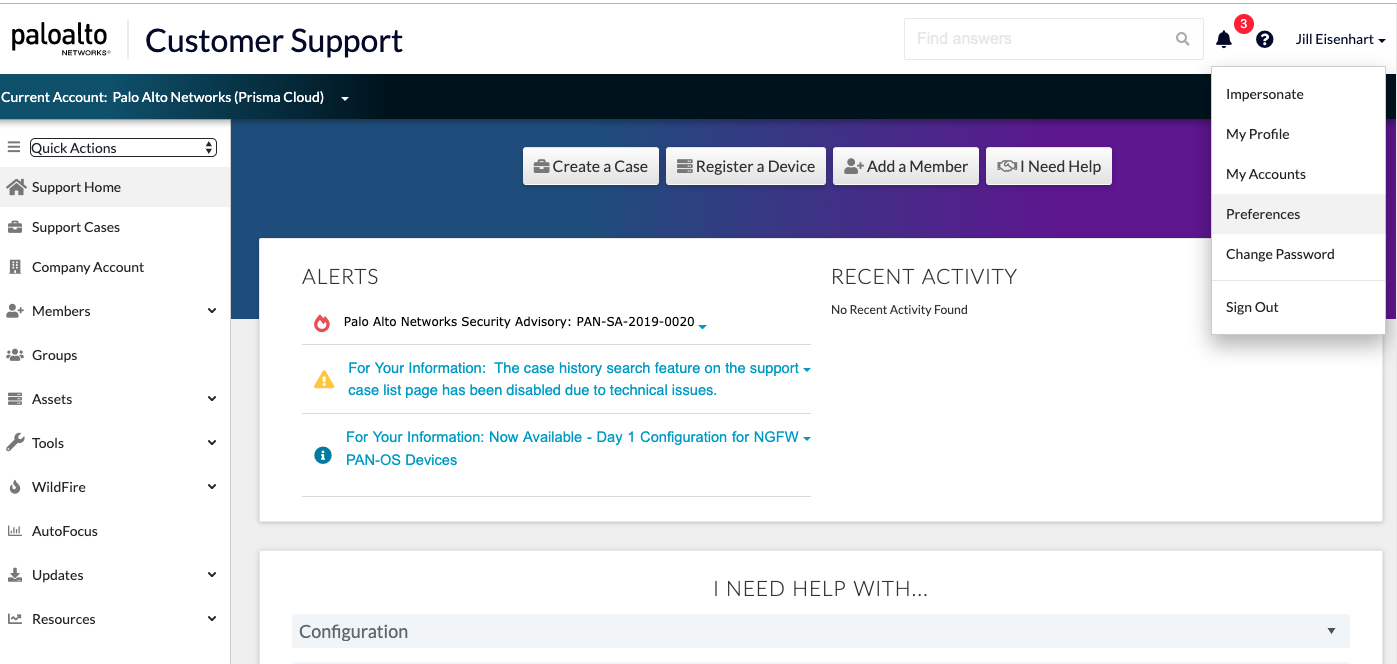1397x664 pixels.
Task: Expand the Members sidebar section
Action: (211, 311)
